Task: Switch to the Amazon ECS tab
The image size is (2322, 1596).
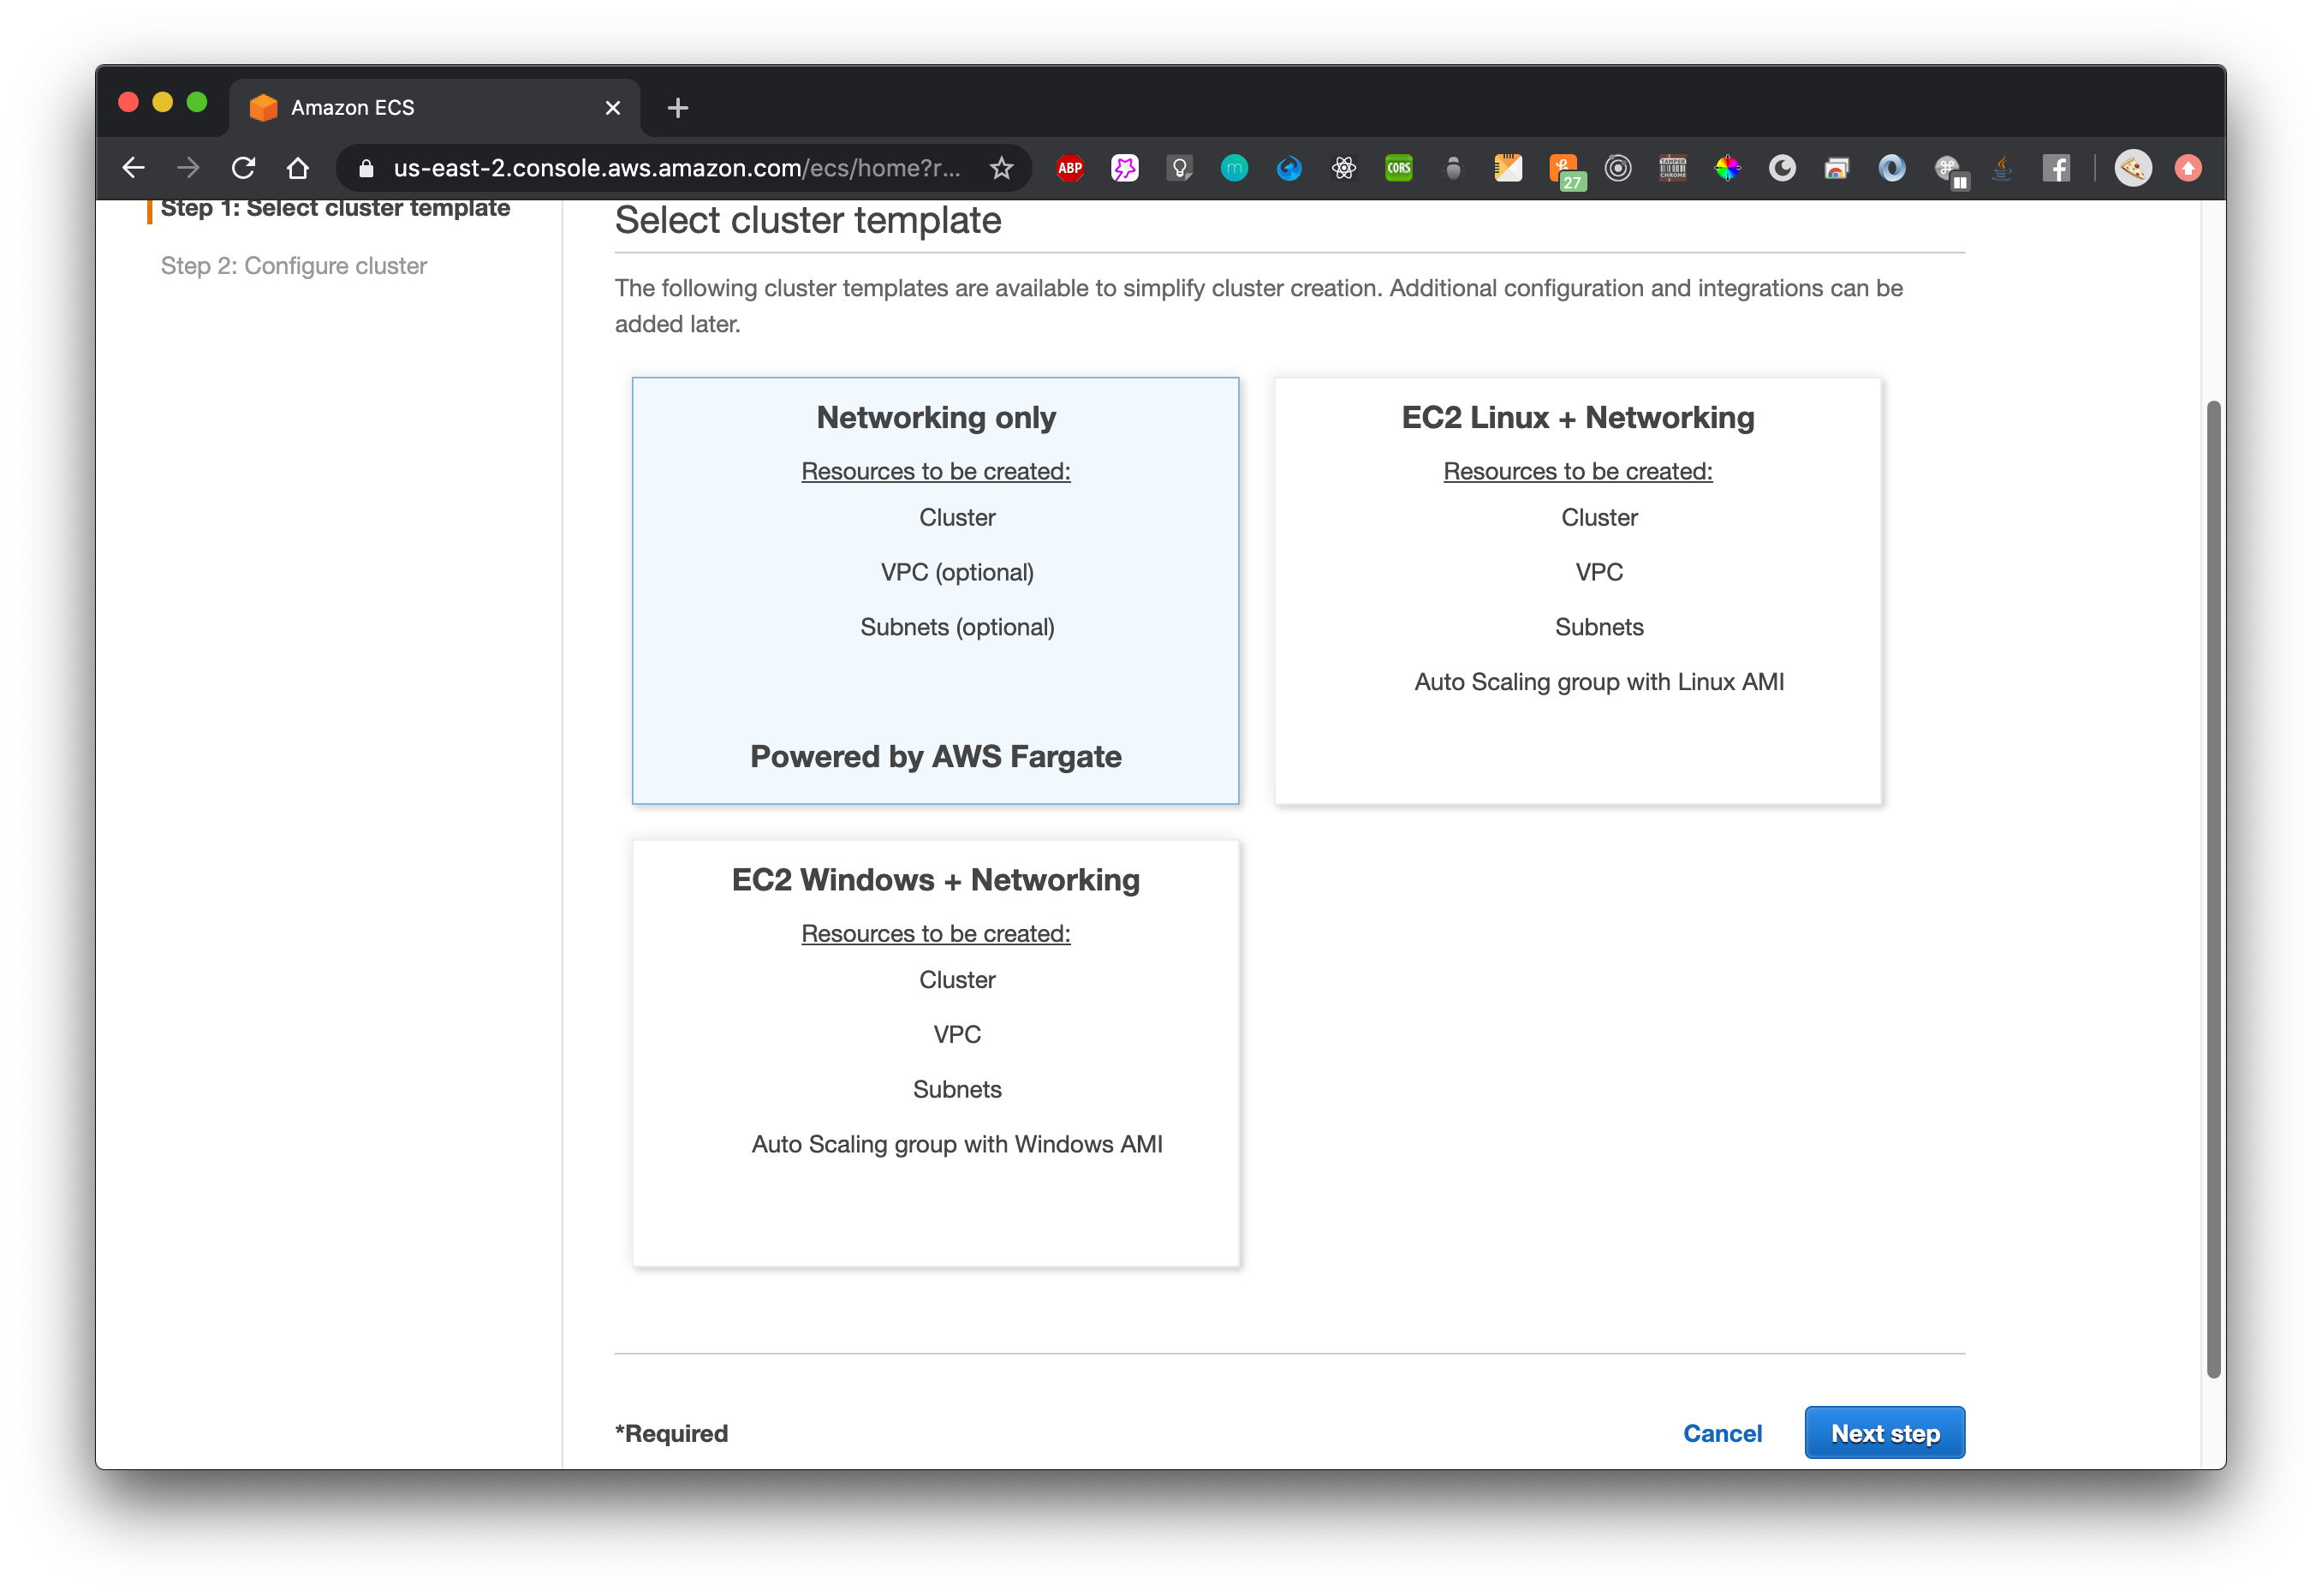Action: pos(435,108)
